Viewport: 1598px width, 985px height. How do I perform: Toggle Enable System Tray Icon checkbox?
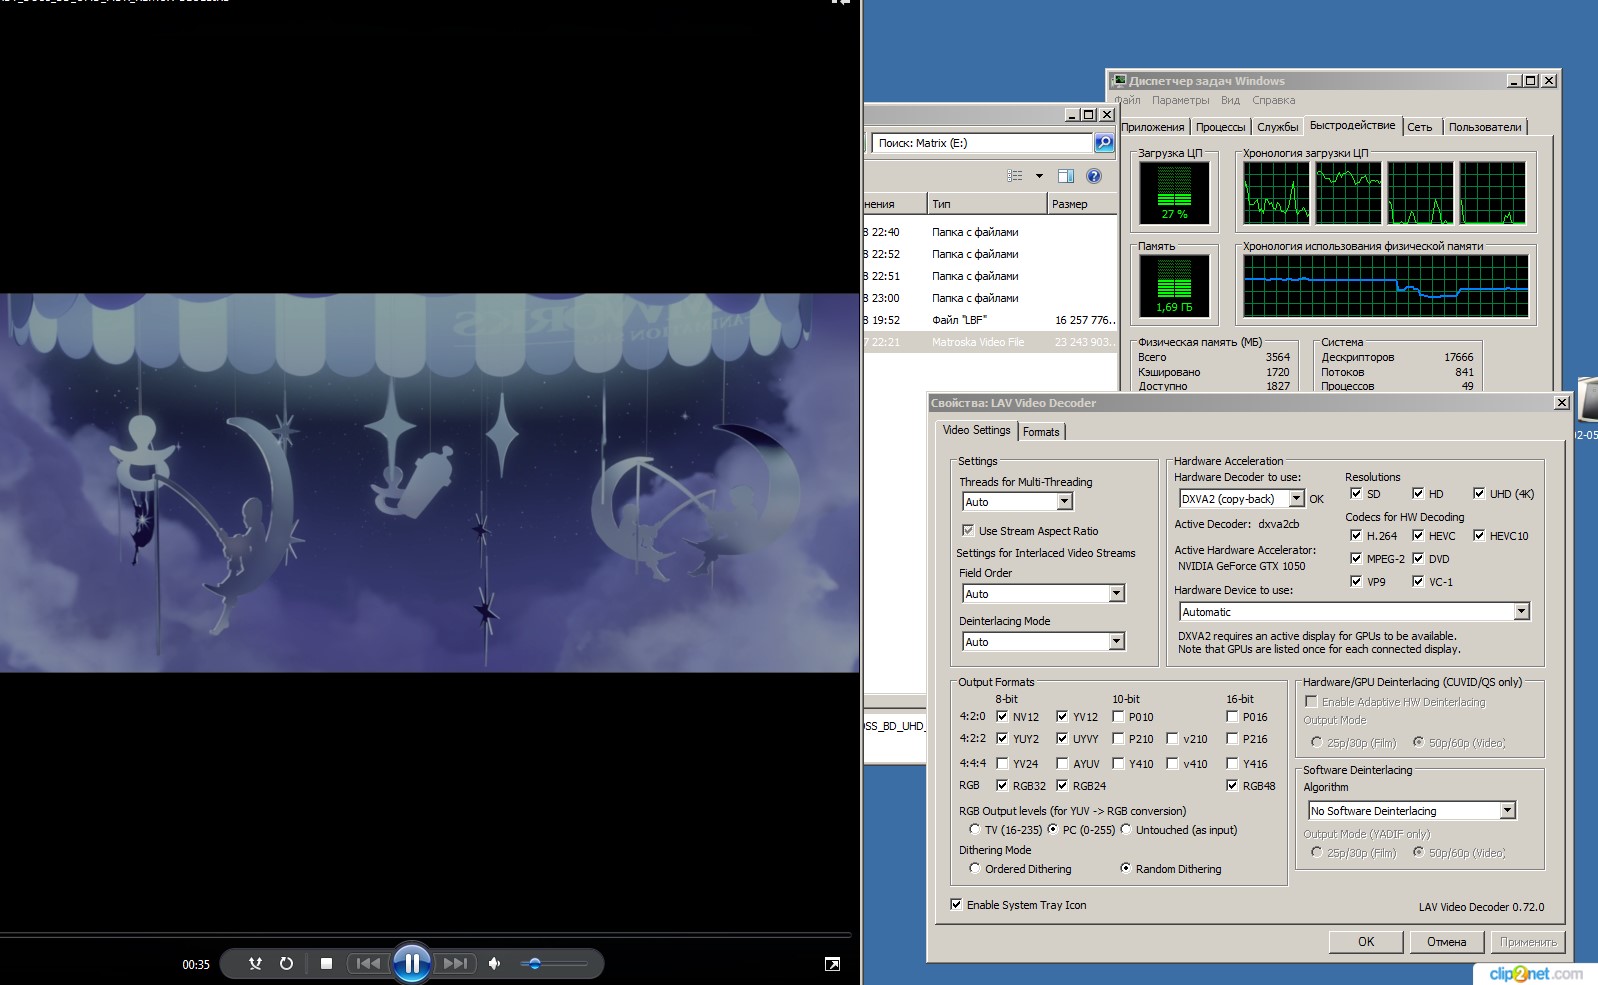[x=956, y=905]
